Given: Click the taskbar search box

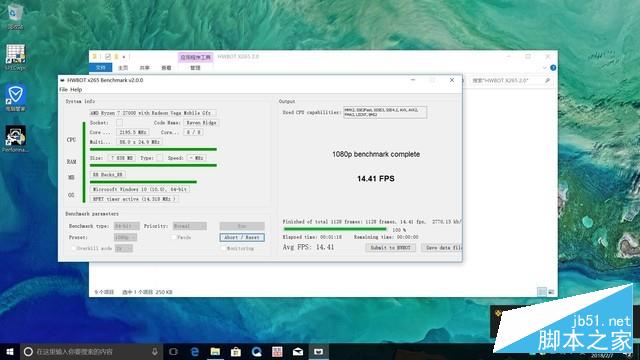Looking at the screenshot, I should 91,351.
